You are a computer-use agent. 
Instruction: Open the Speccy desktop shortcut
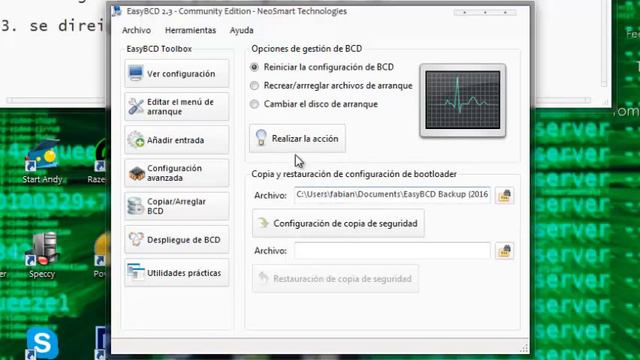tap(42, 256)
